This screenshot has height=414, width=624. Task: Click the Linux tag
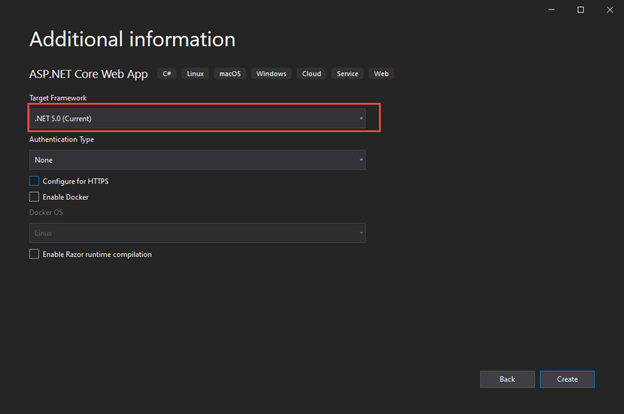coord(195,74)
